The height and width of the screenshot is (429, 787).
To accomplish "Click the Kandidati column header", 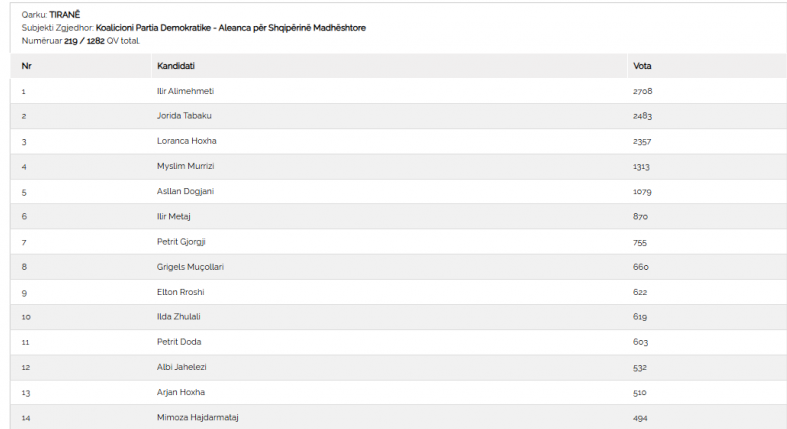I will coord(176,66).
